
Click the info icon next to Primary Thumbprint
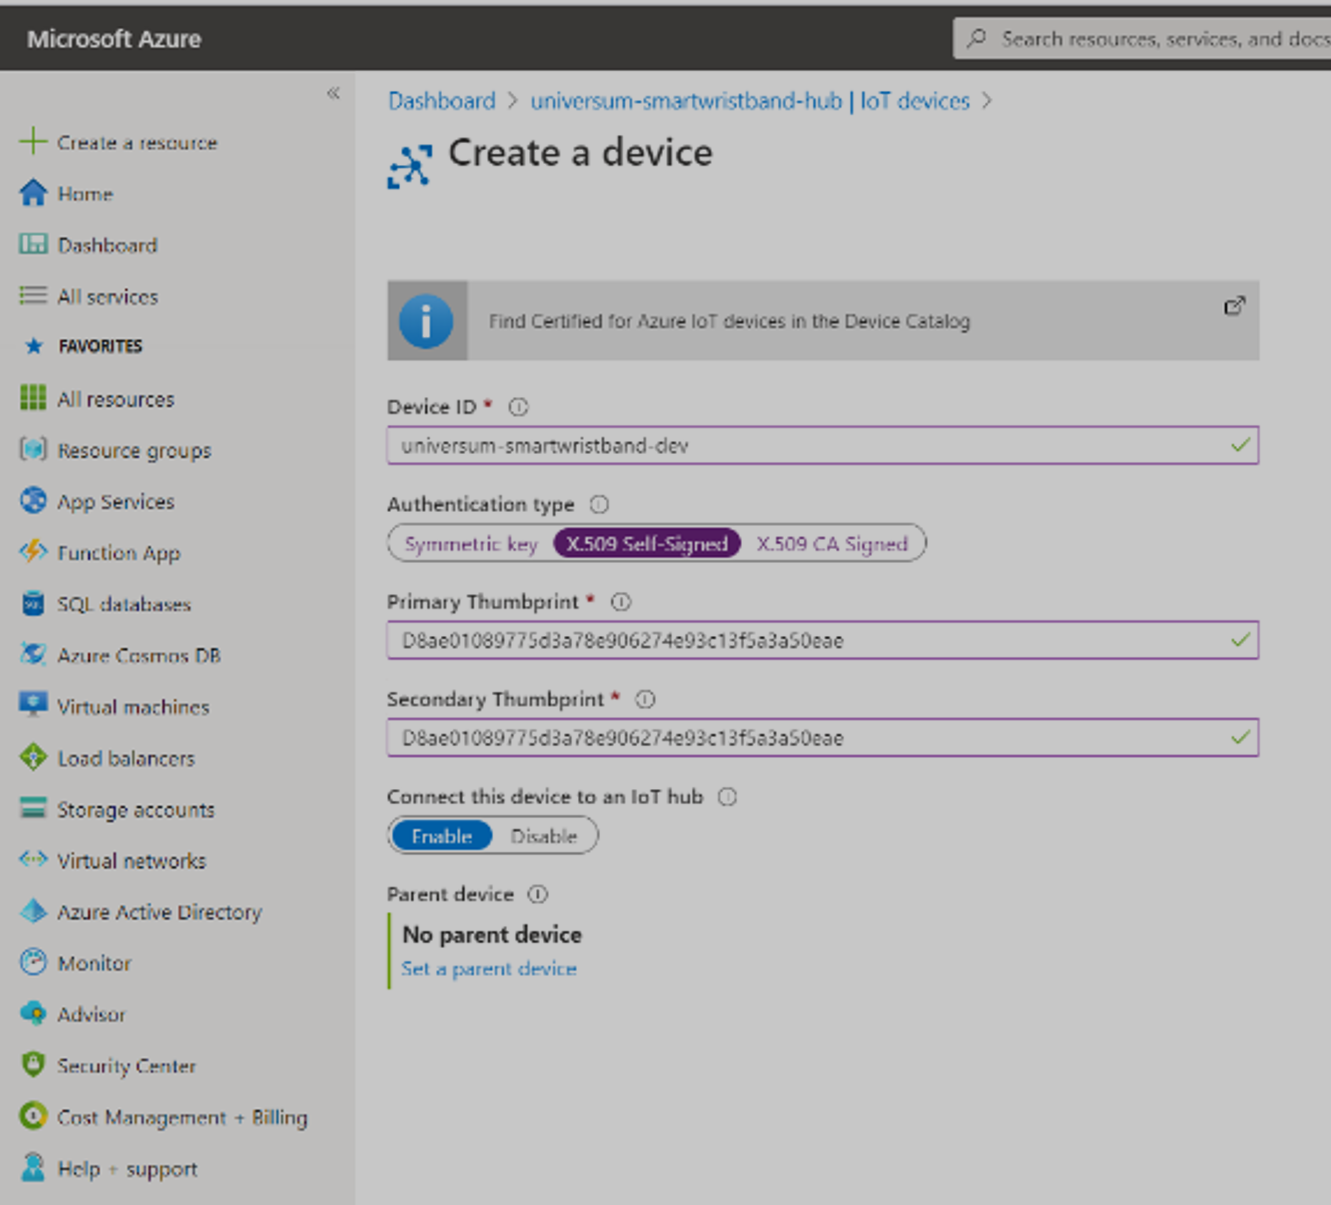[x=621, y=602]
